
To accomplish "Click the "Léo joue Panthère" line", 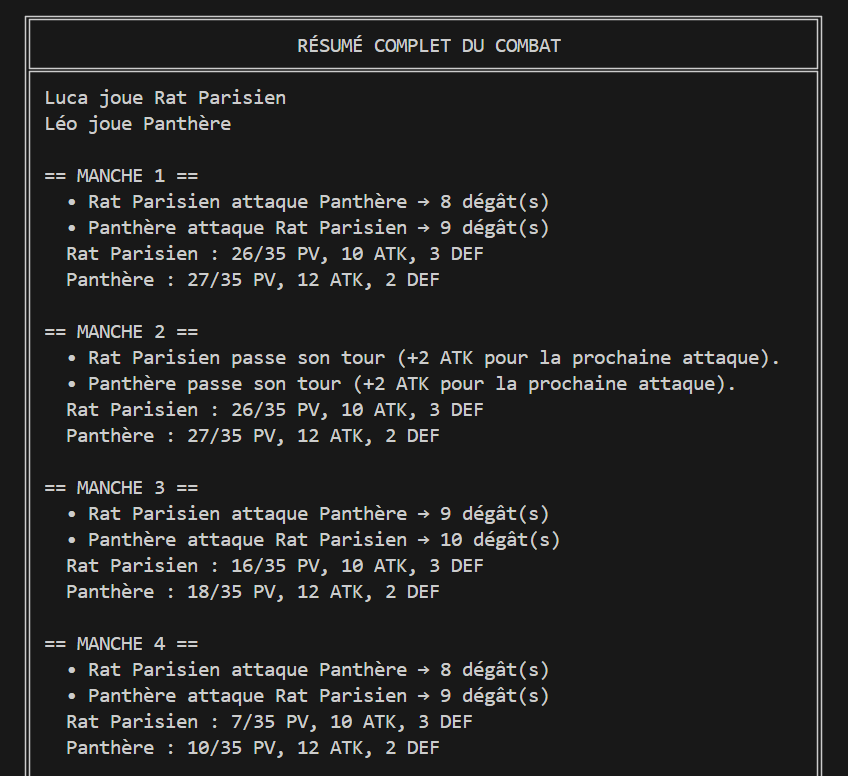I will [x=138, y=124].
